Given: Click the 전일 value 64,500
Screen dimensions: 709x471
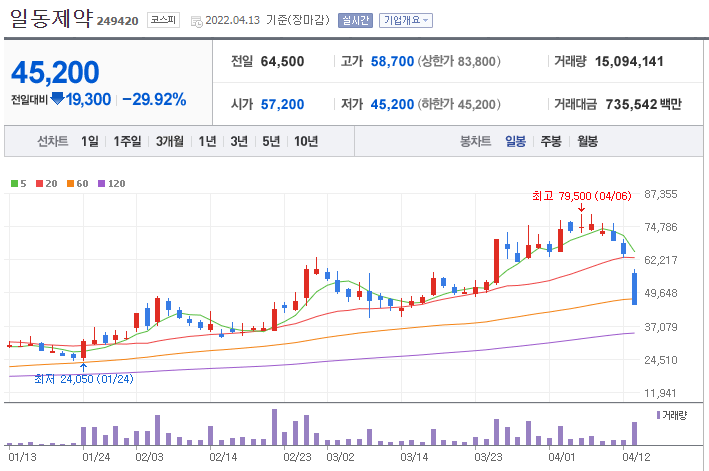Looking at the screenshot, I should tap(282, 61).
